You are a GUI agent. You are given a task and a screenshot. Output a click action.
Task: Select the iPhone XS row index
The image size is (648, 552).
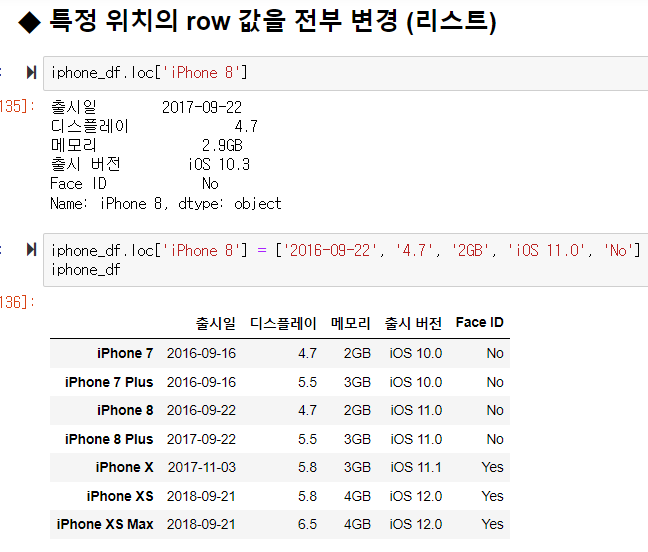[120, 496]
